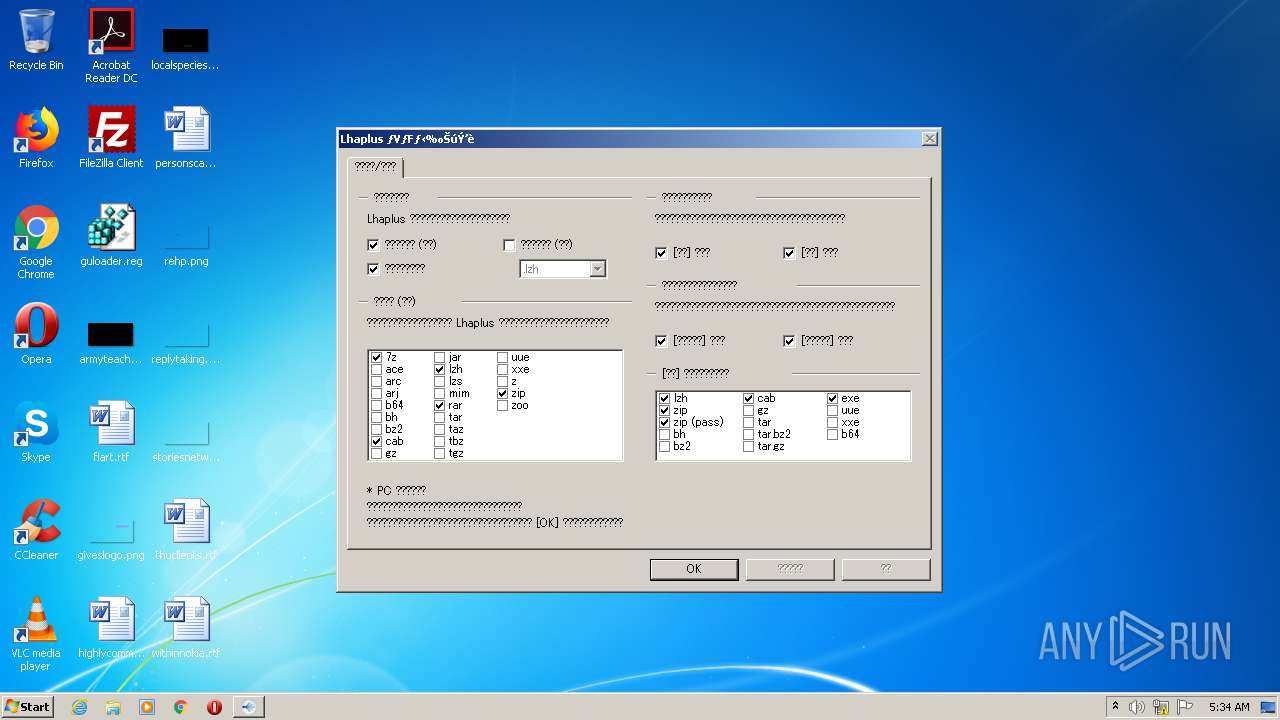Enable the uue compression format checkbox
The image size is (1280, 720).
click(833, 410)
